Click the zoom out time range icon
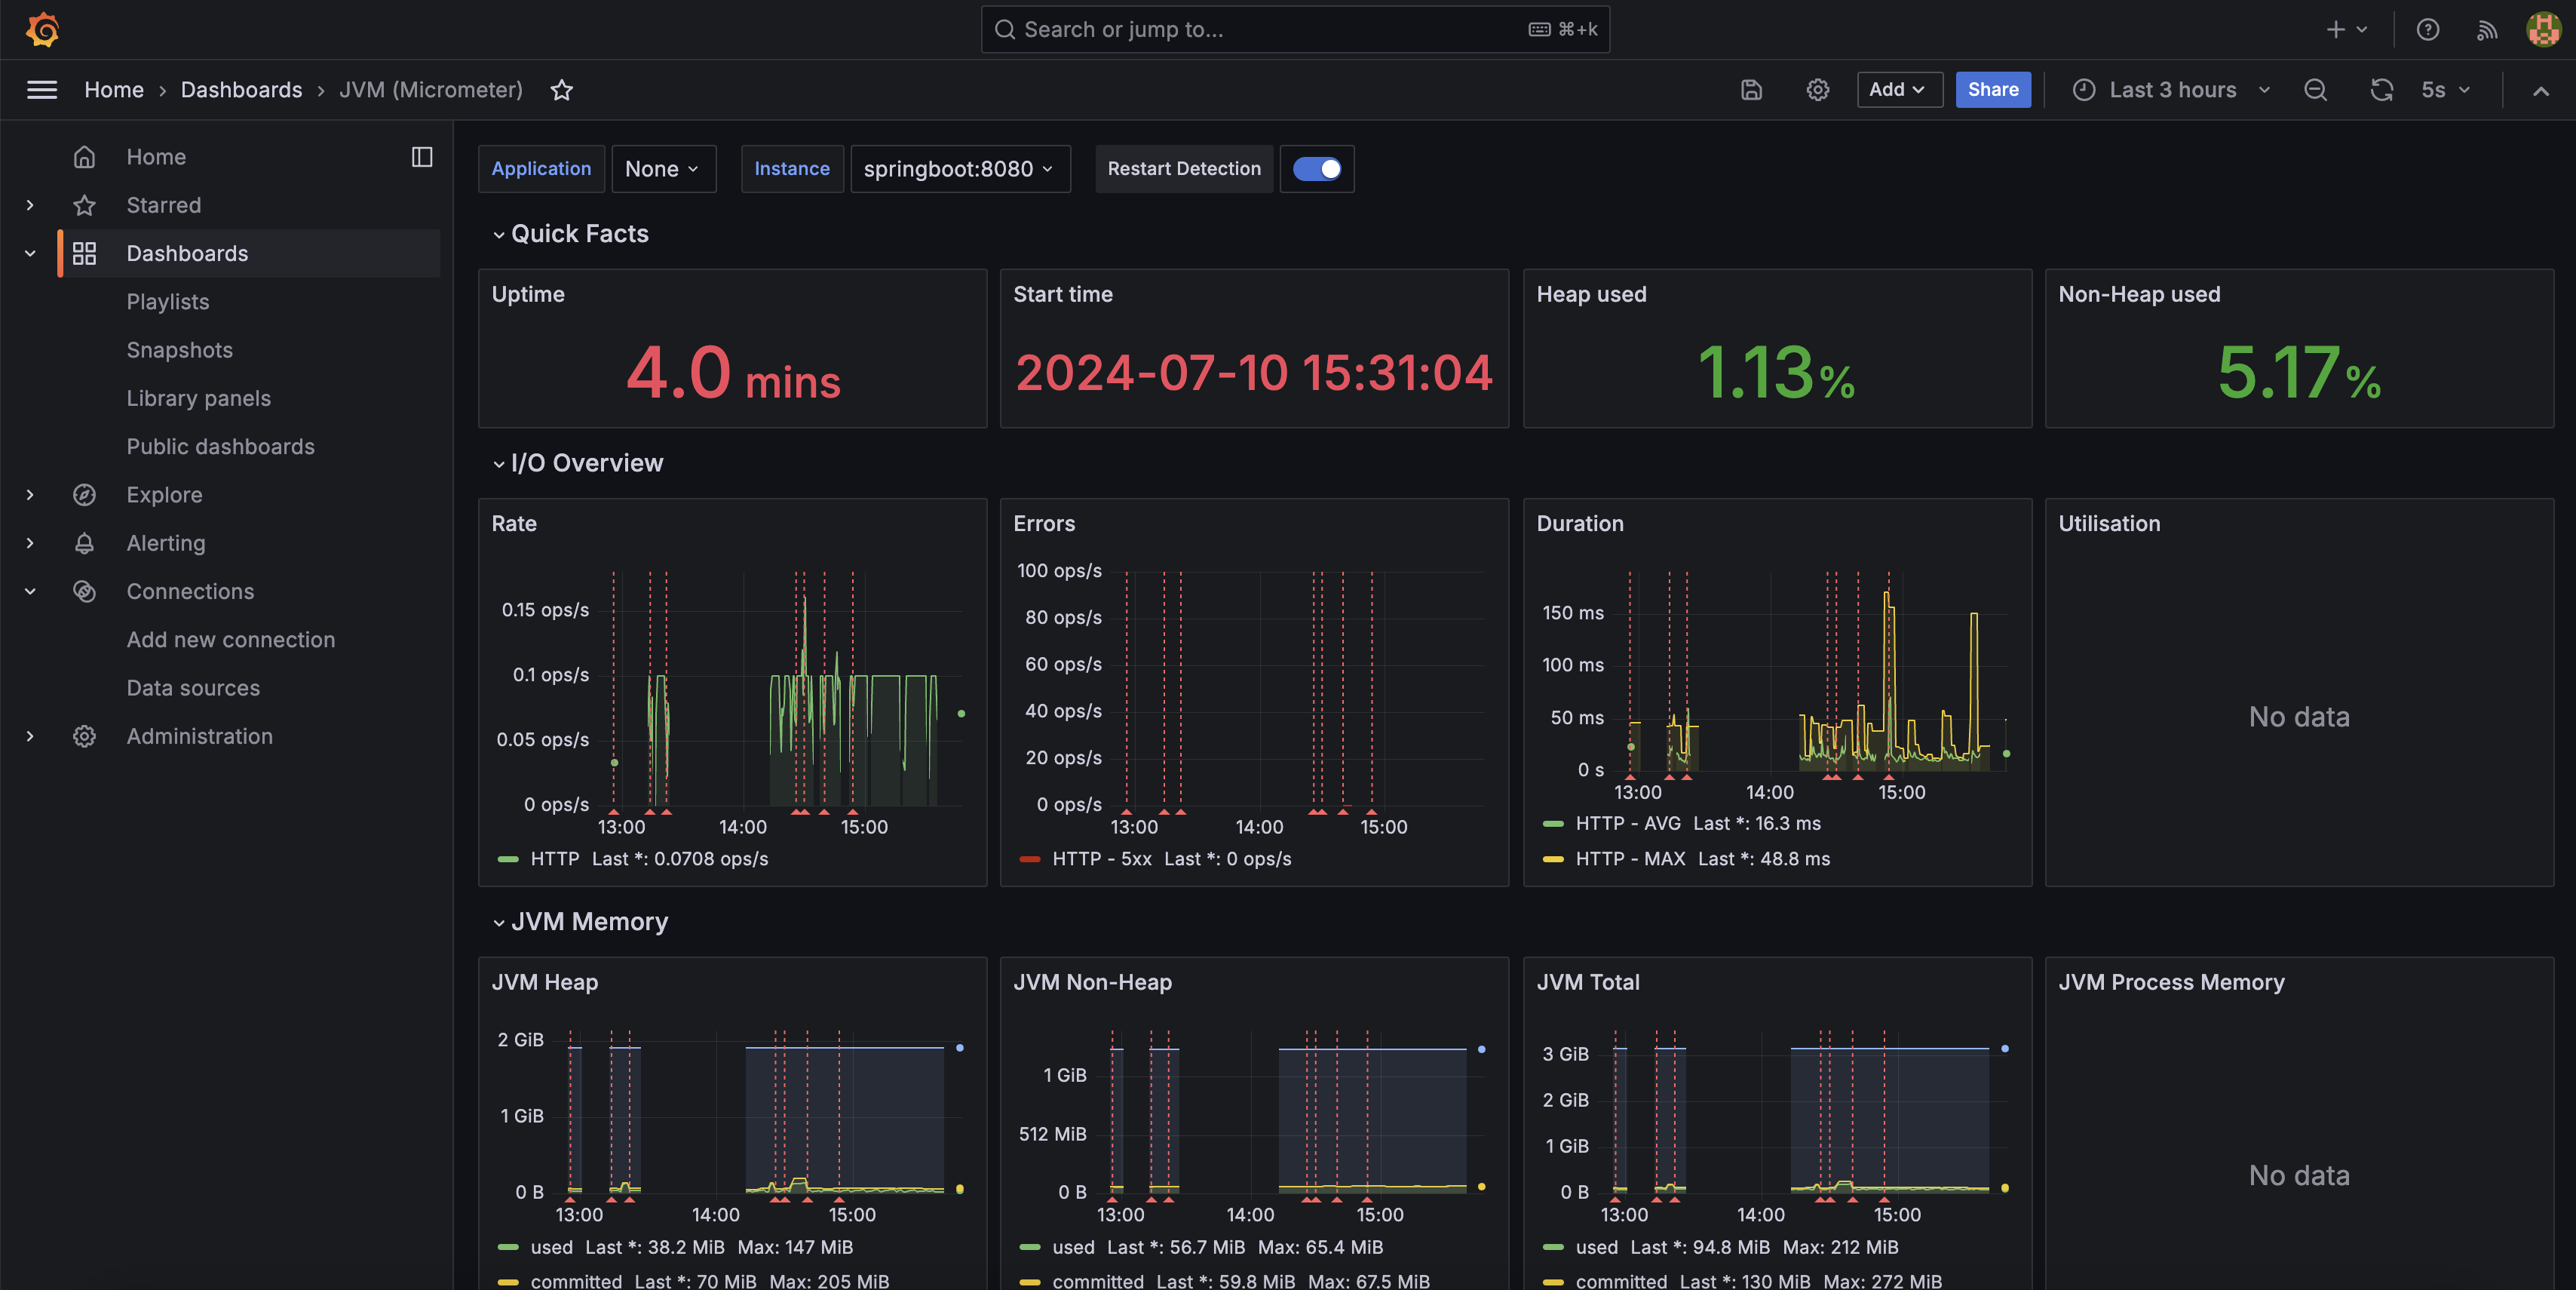The image size is (2576, 1290). point(2315,90)
